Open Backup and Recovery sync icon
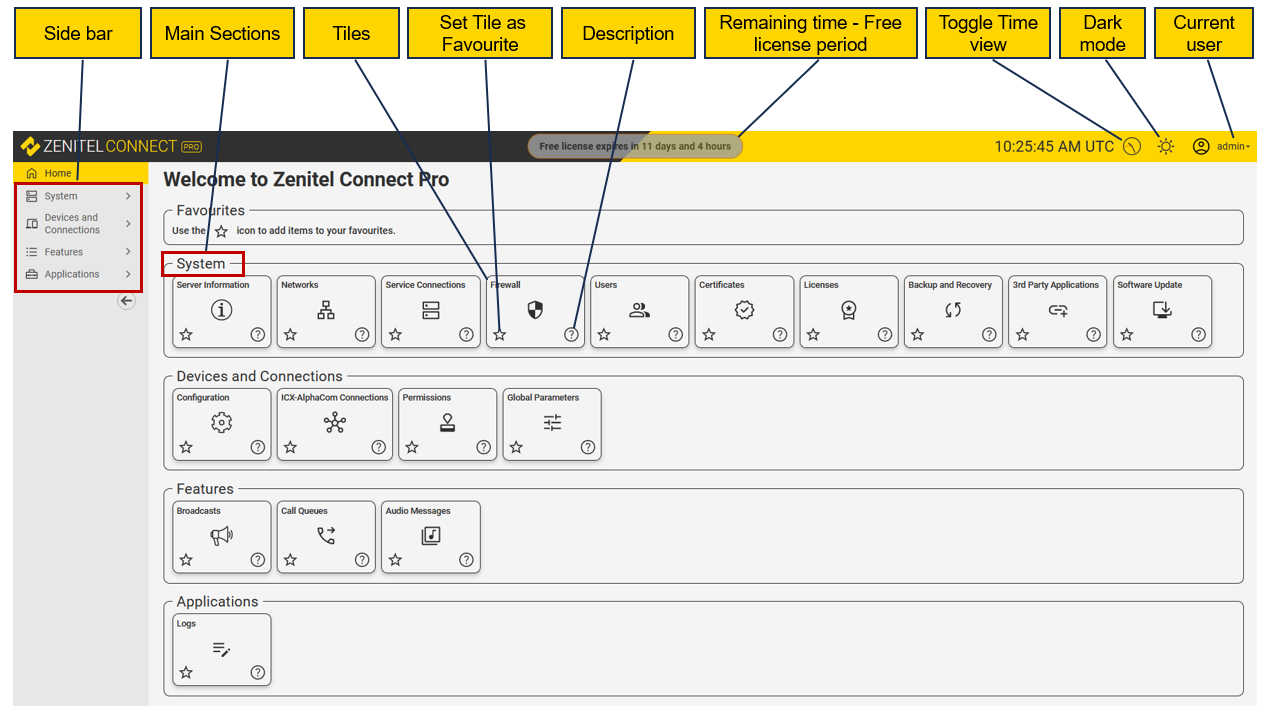This screenshot has height=712, width=1266. [x=953, y=310]
